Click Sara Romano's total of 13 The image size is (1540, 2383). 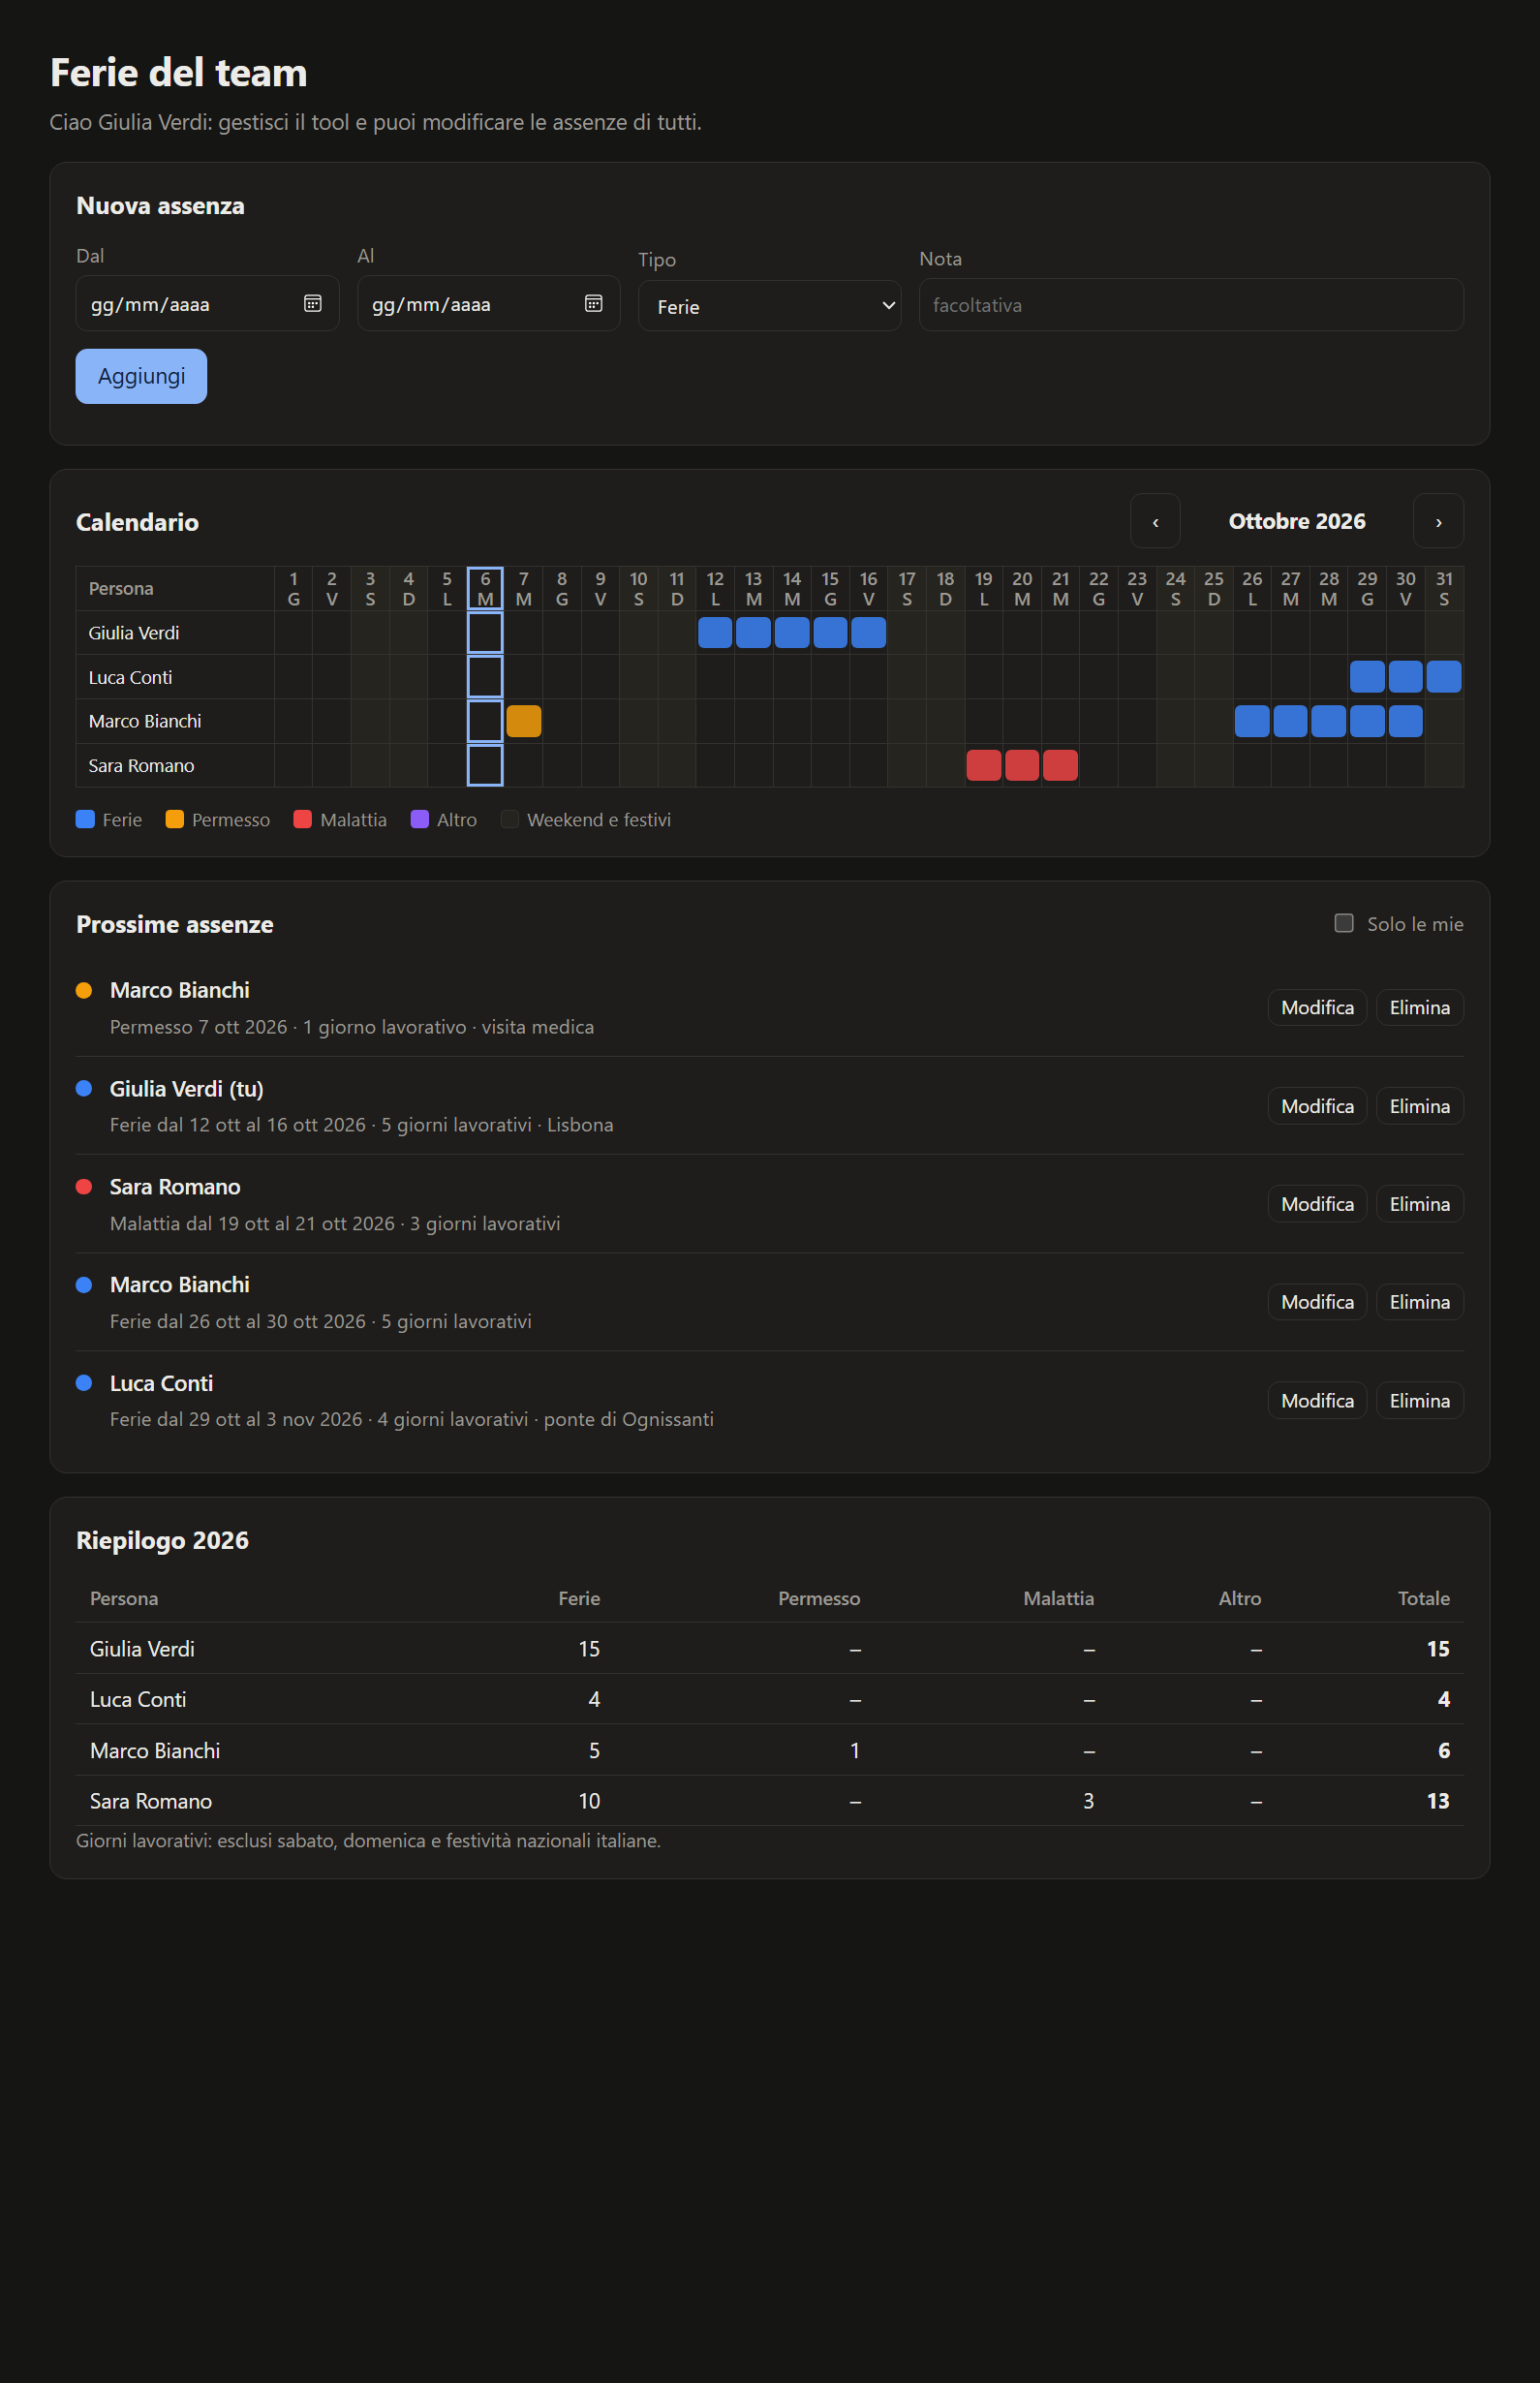click(x=1438, y=1800)
